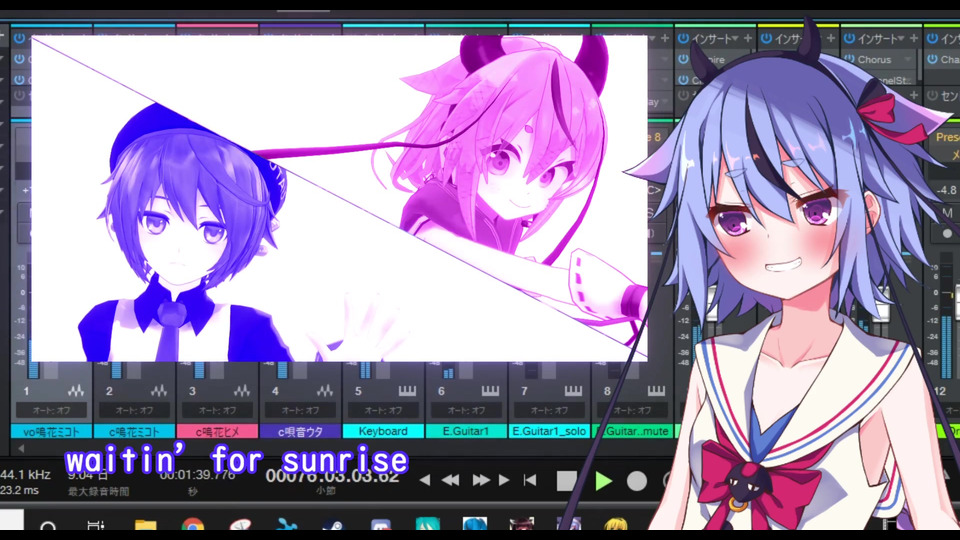
Task: Click the mixer scroll-left arrow below channel names
Action: (21, 449)
